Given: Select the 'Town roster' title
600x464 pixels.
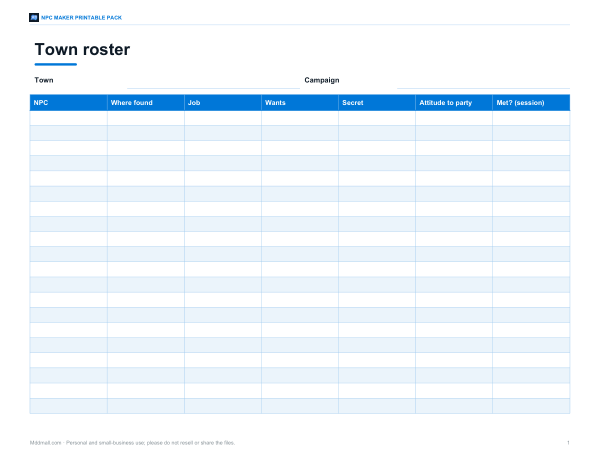Looking at the screenshot, I should click(x=82, y=49).
